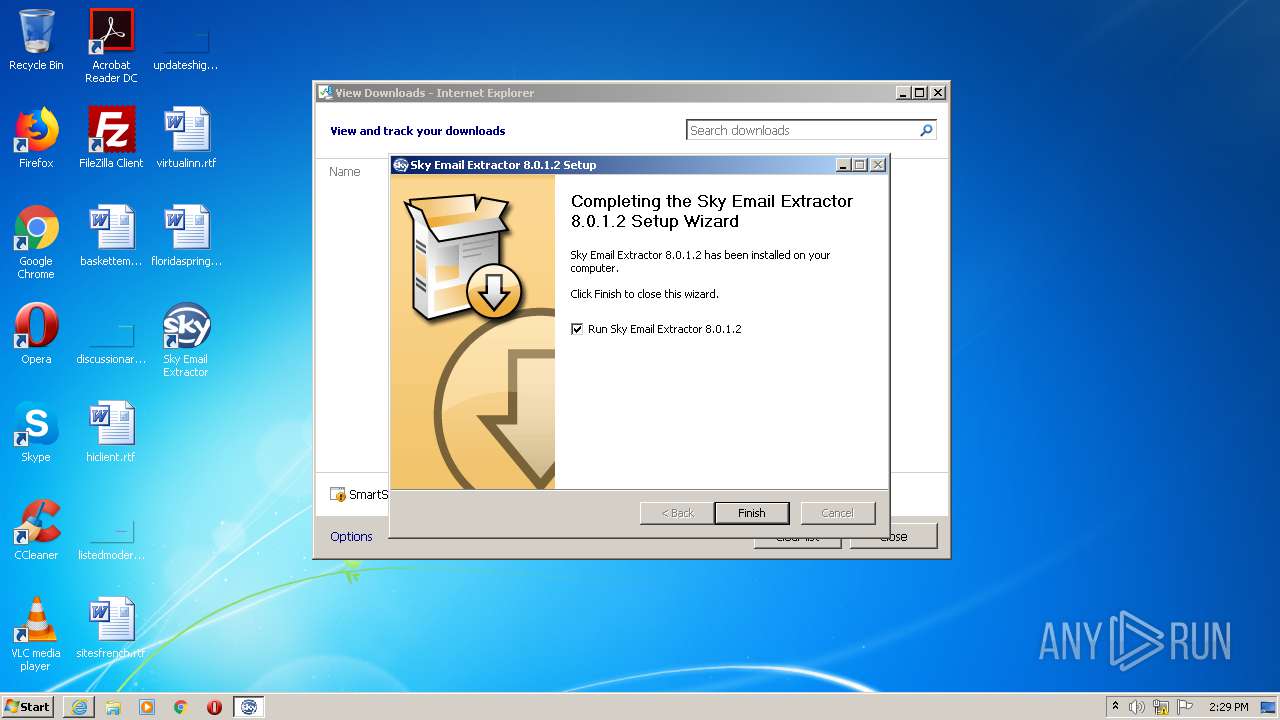Click Chrome icon in taskbar
Screen dimensions: 1280x720
coord(181,707)
